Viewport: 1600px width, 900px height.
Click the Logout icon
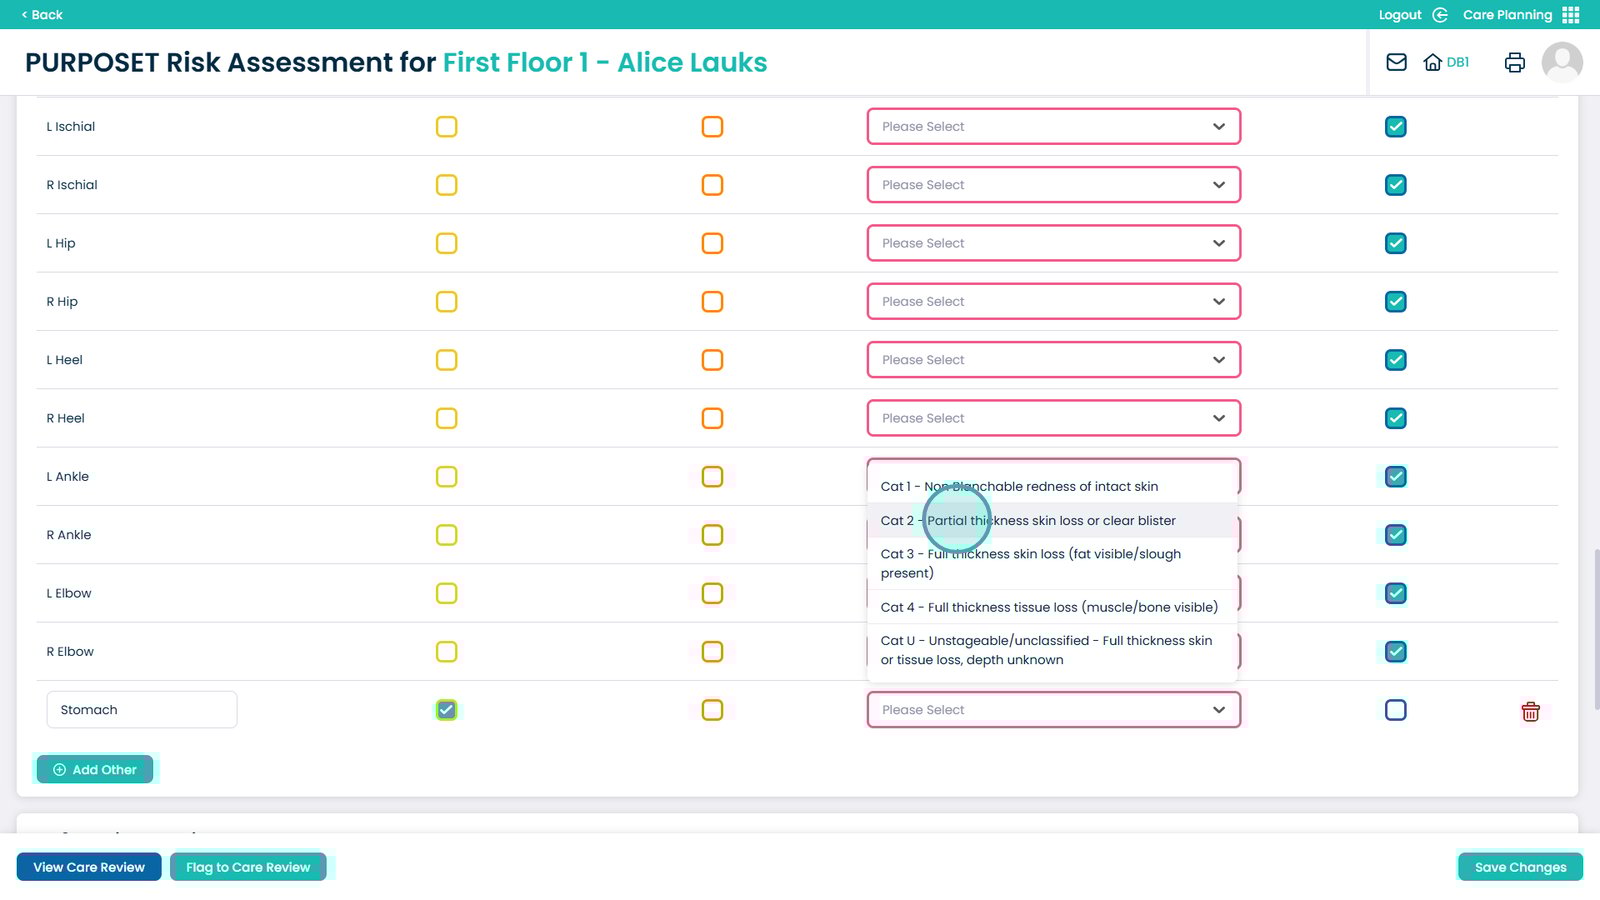point(1440,15)
